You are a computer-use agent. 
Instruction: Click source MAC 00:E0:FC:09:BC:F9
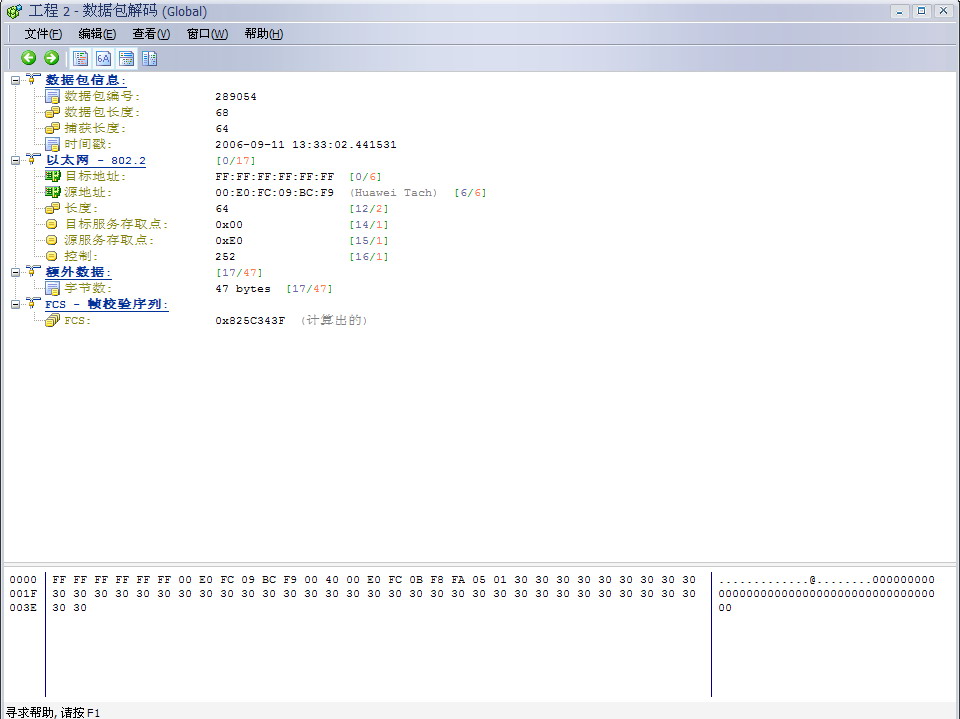tap(274, 192)
